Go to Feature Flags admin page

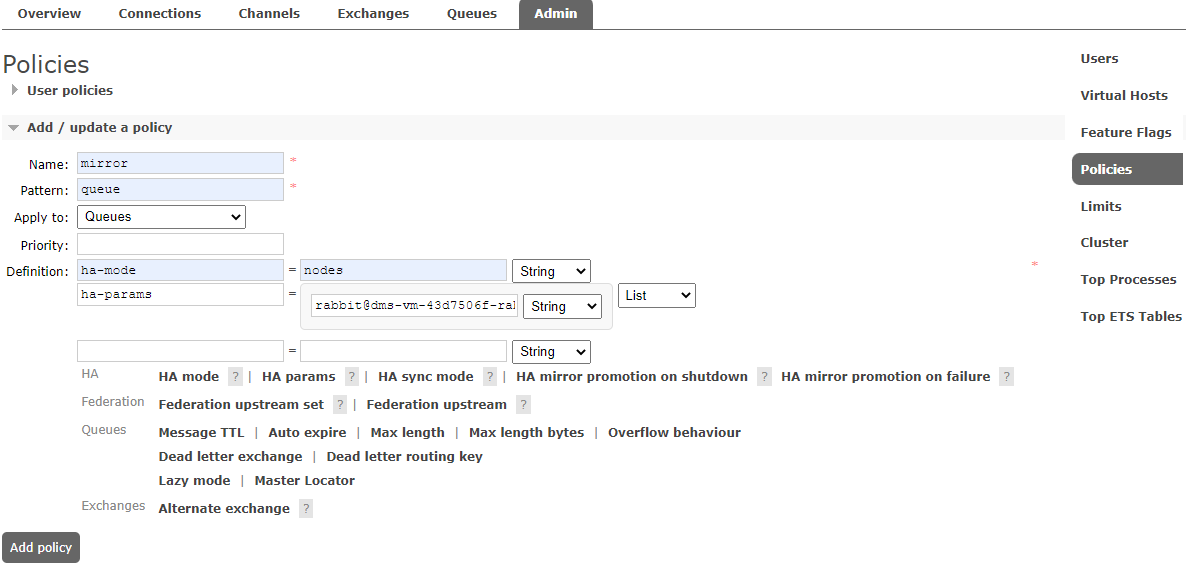(x=1125, y=133)
